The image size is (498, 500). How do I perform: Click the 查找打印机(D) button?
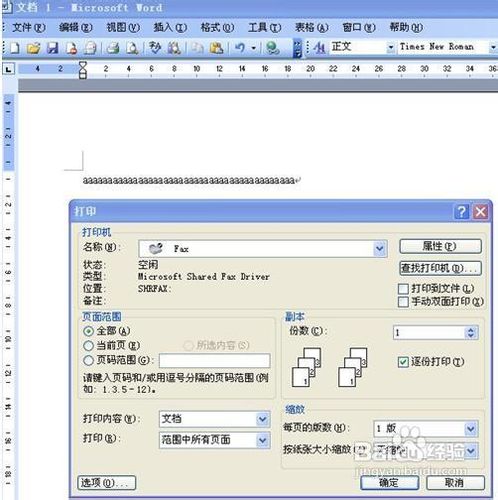pyautogui.click(x=440, y=268)
